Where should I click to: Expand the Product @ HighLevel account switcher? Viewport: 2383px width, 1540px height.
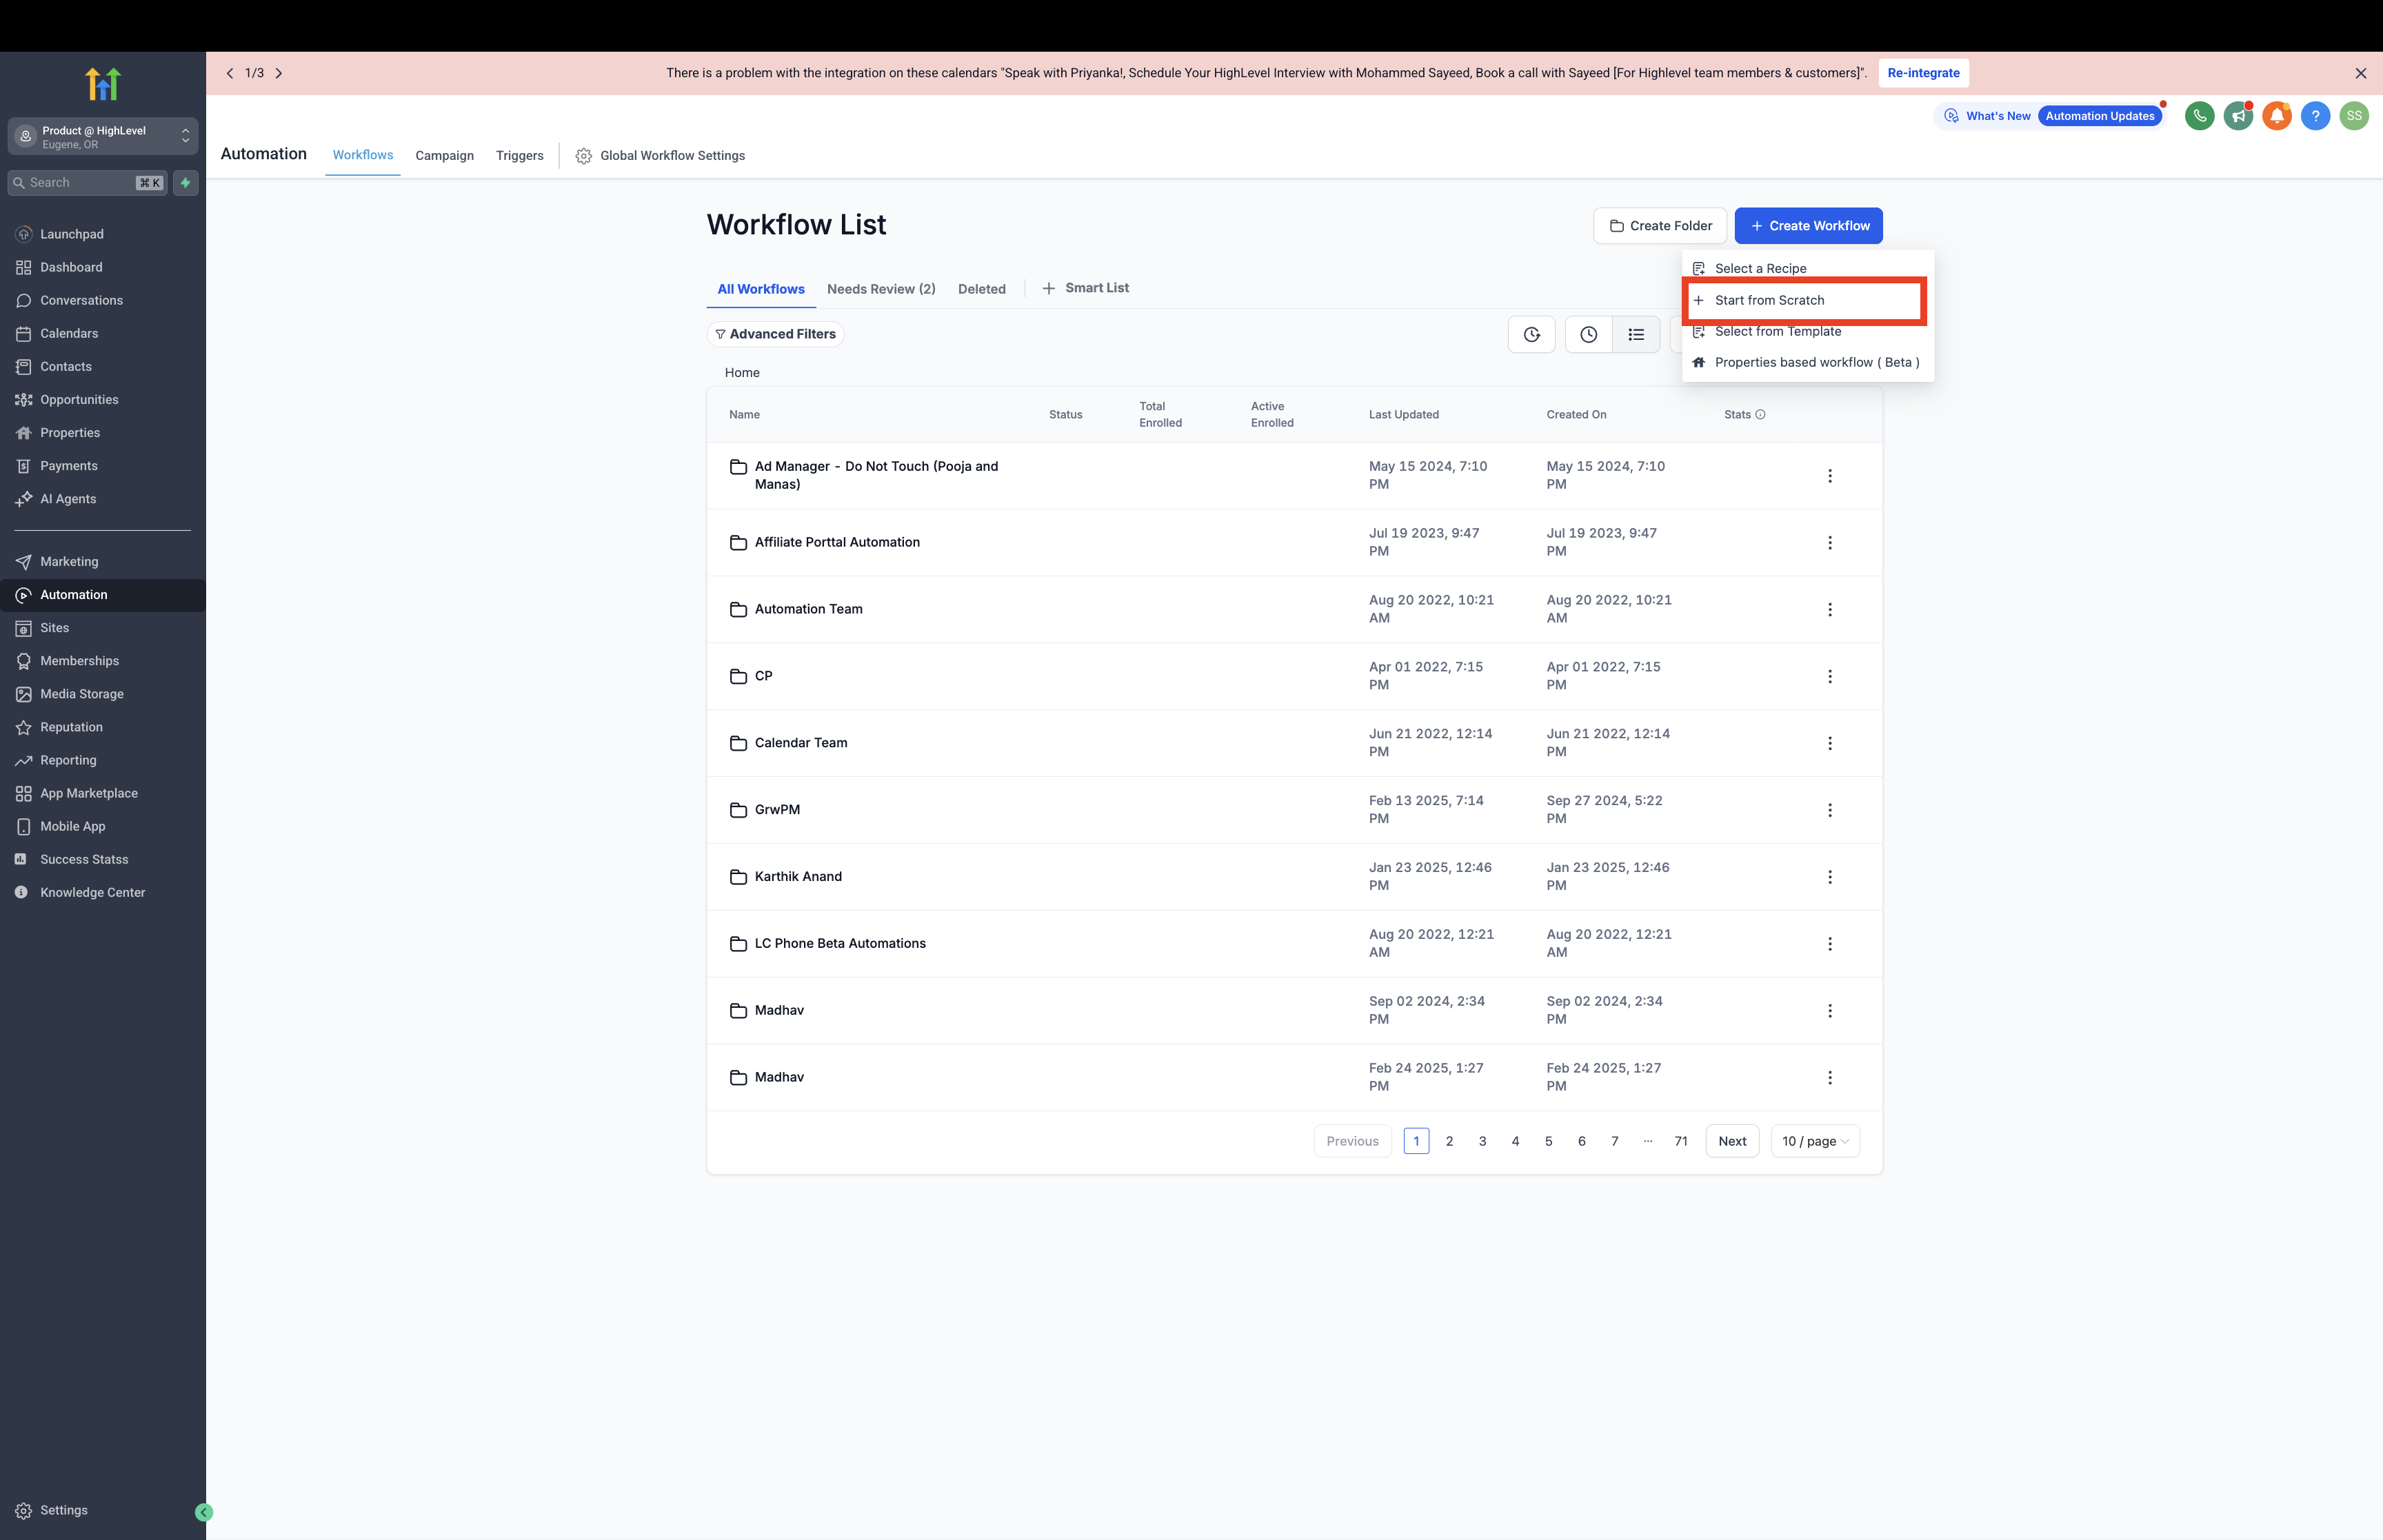[x=103, y=137]
